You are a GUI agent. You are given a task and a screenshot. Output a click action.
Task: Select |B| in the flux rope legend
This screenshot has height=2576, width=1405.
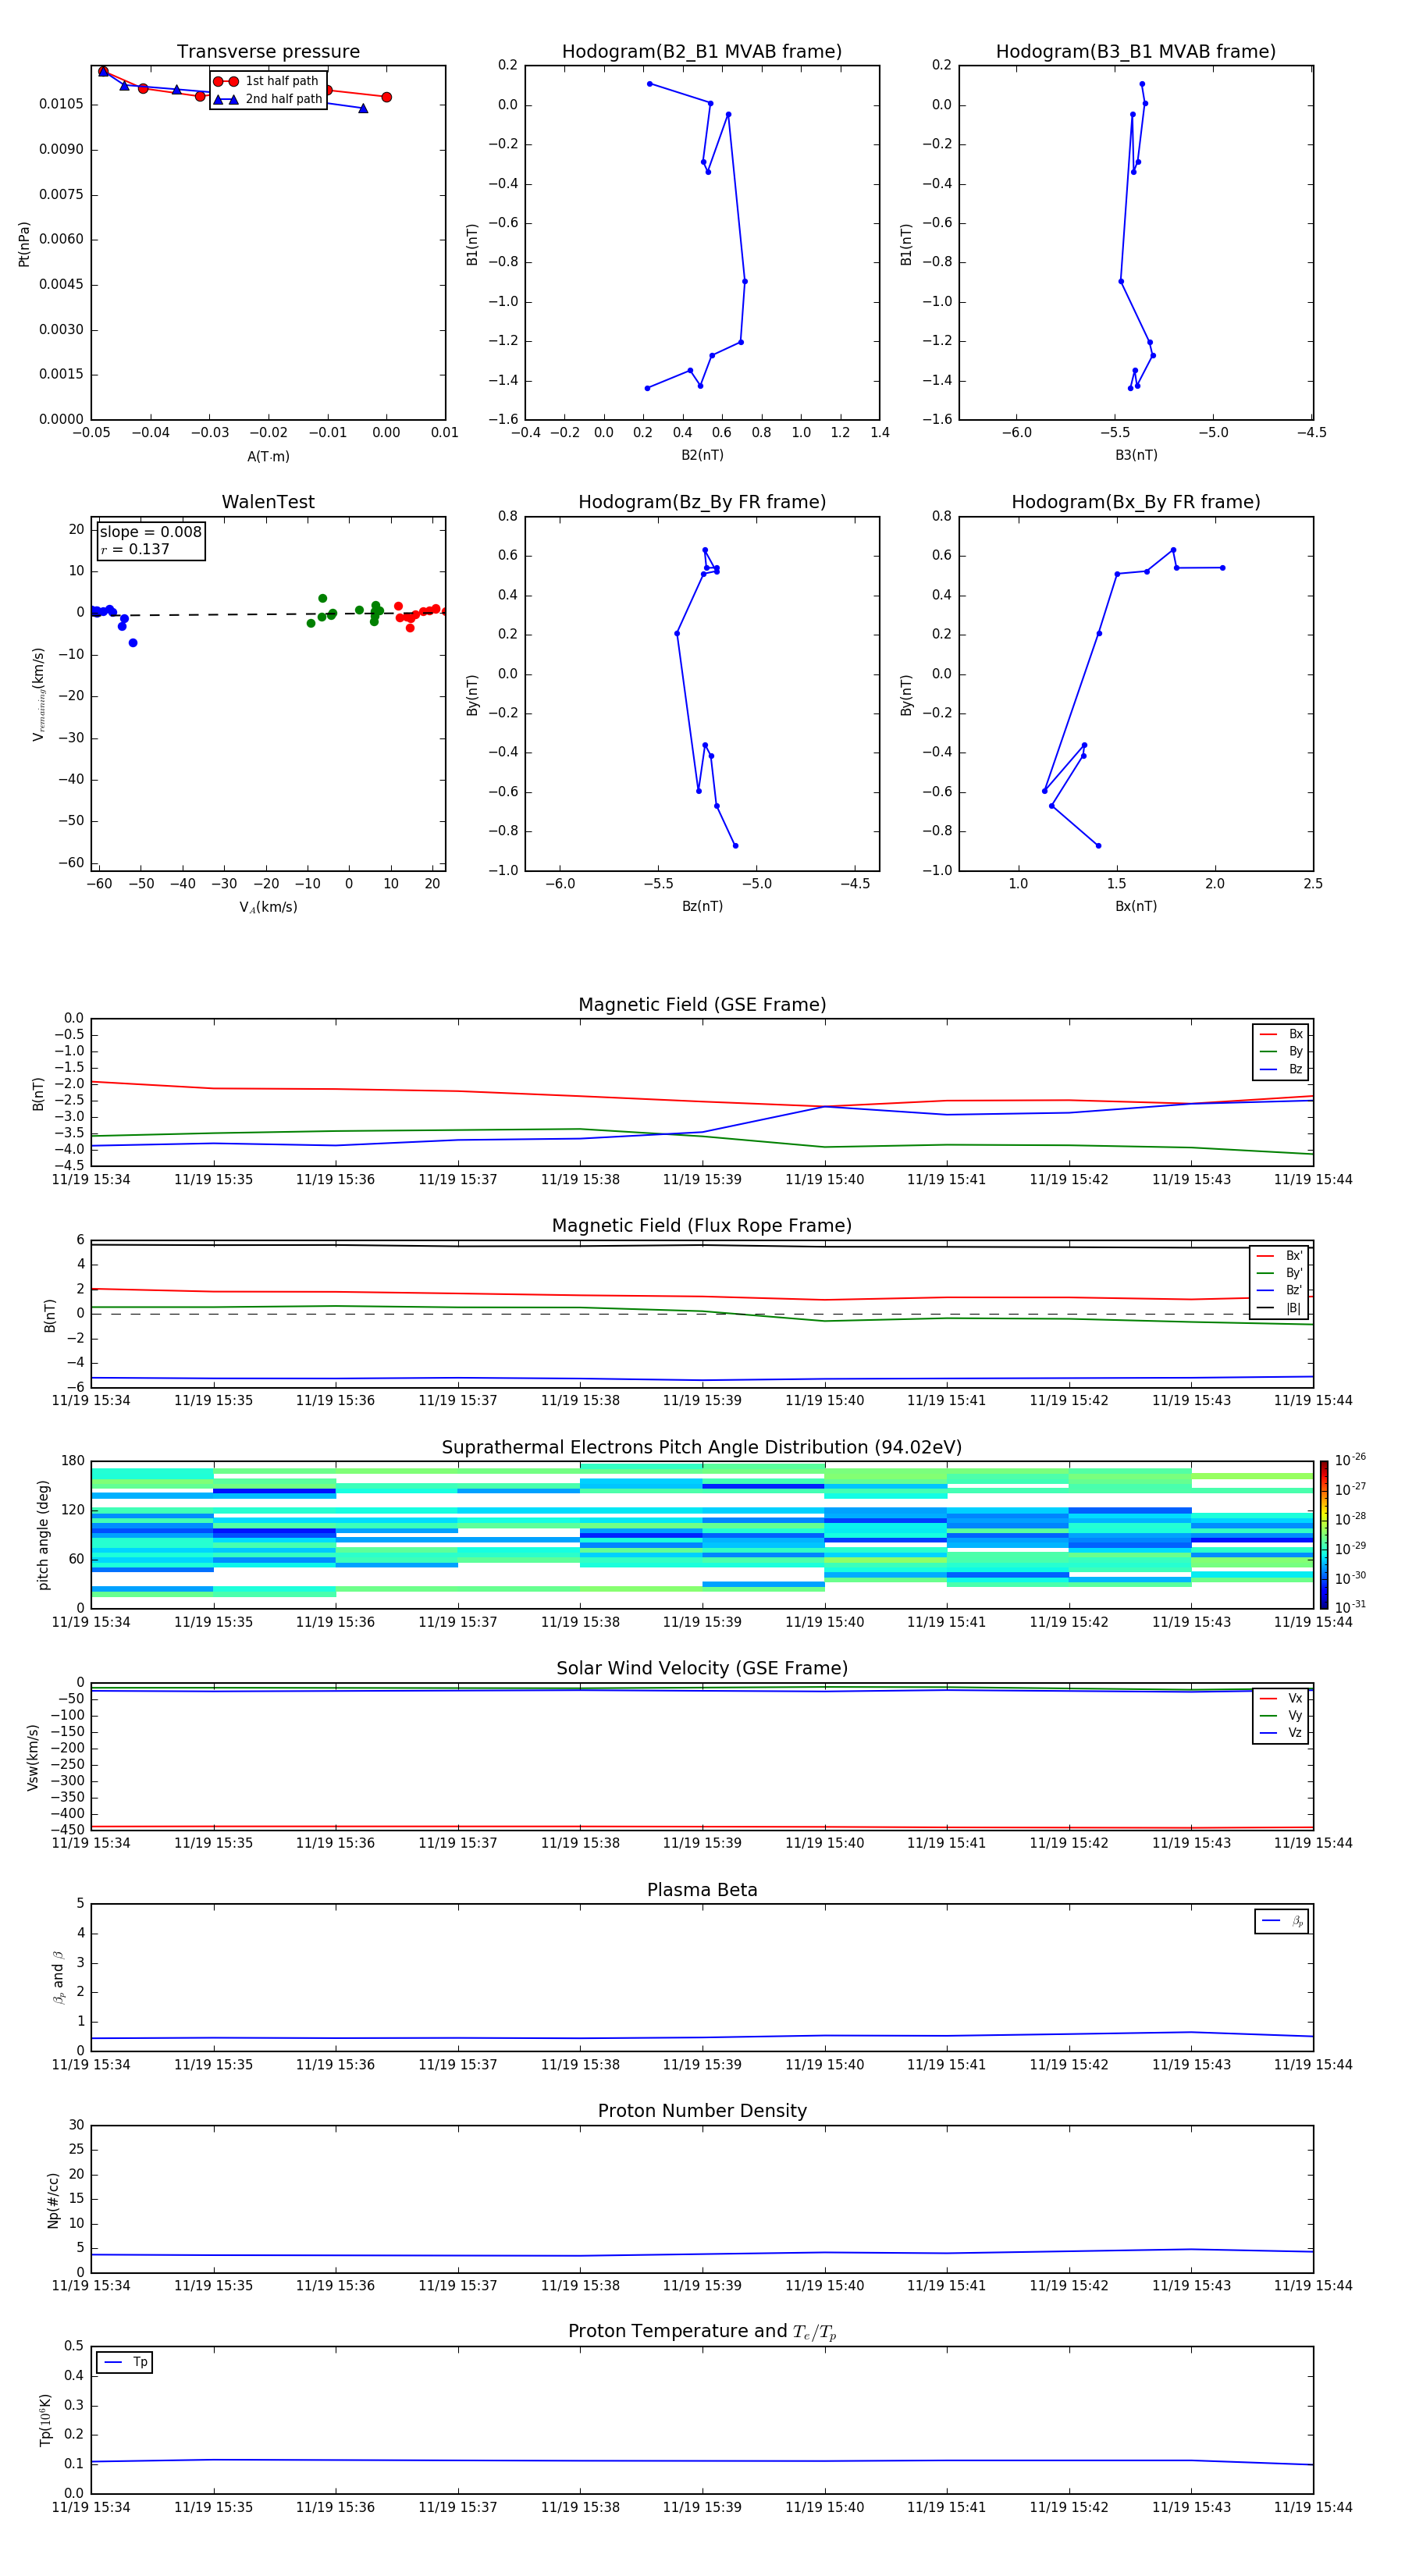pyautogui.click(x=1280, y=1308)
